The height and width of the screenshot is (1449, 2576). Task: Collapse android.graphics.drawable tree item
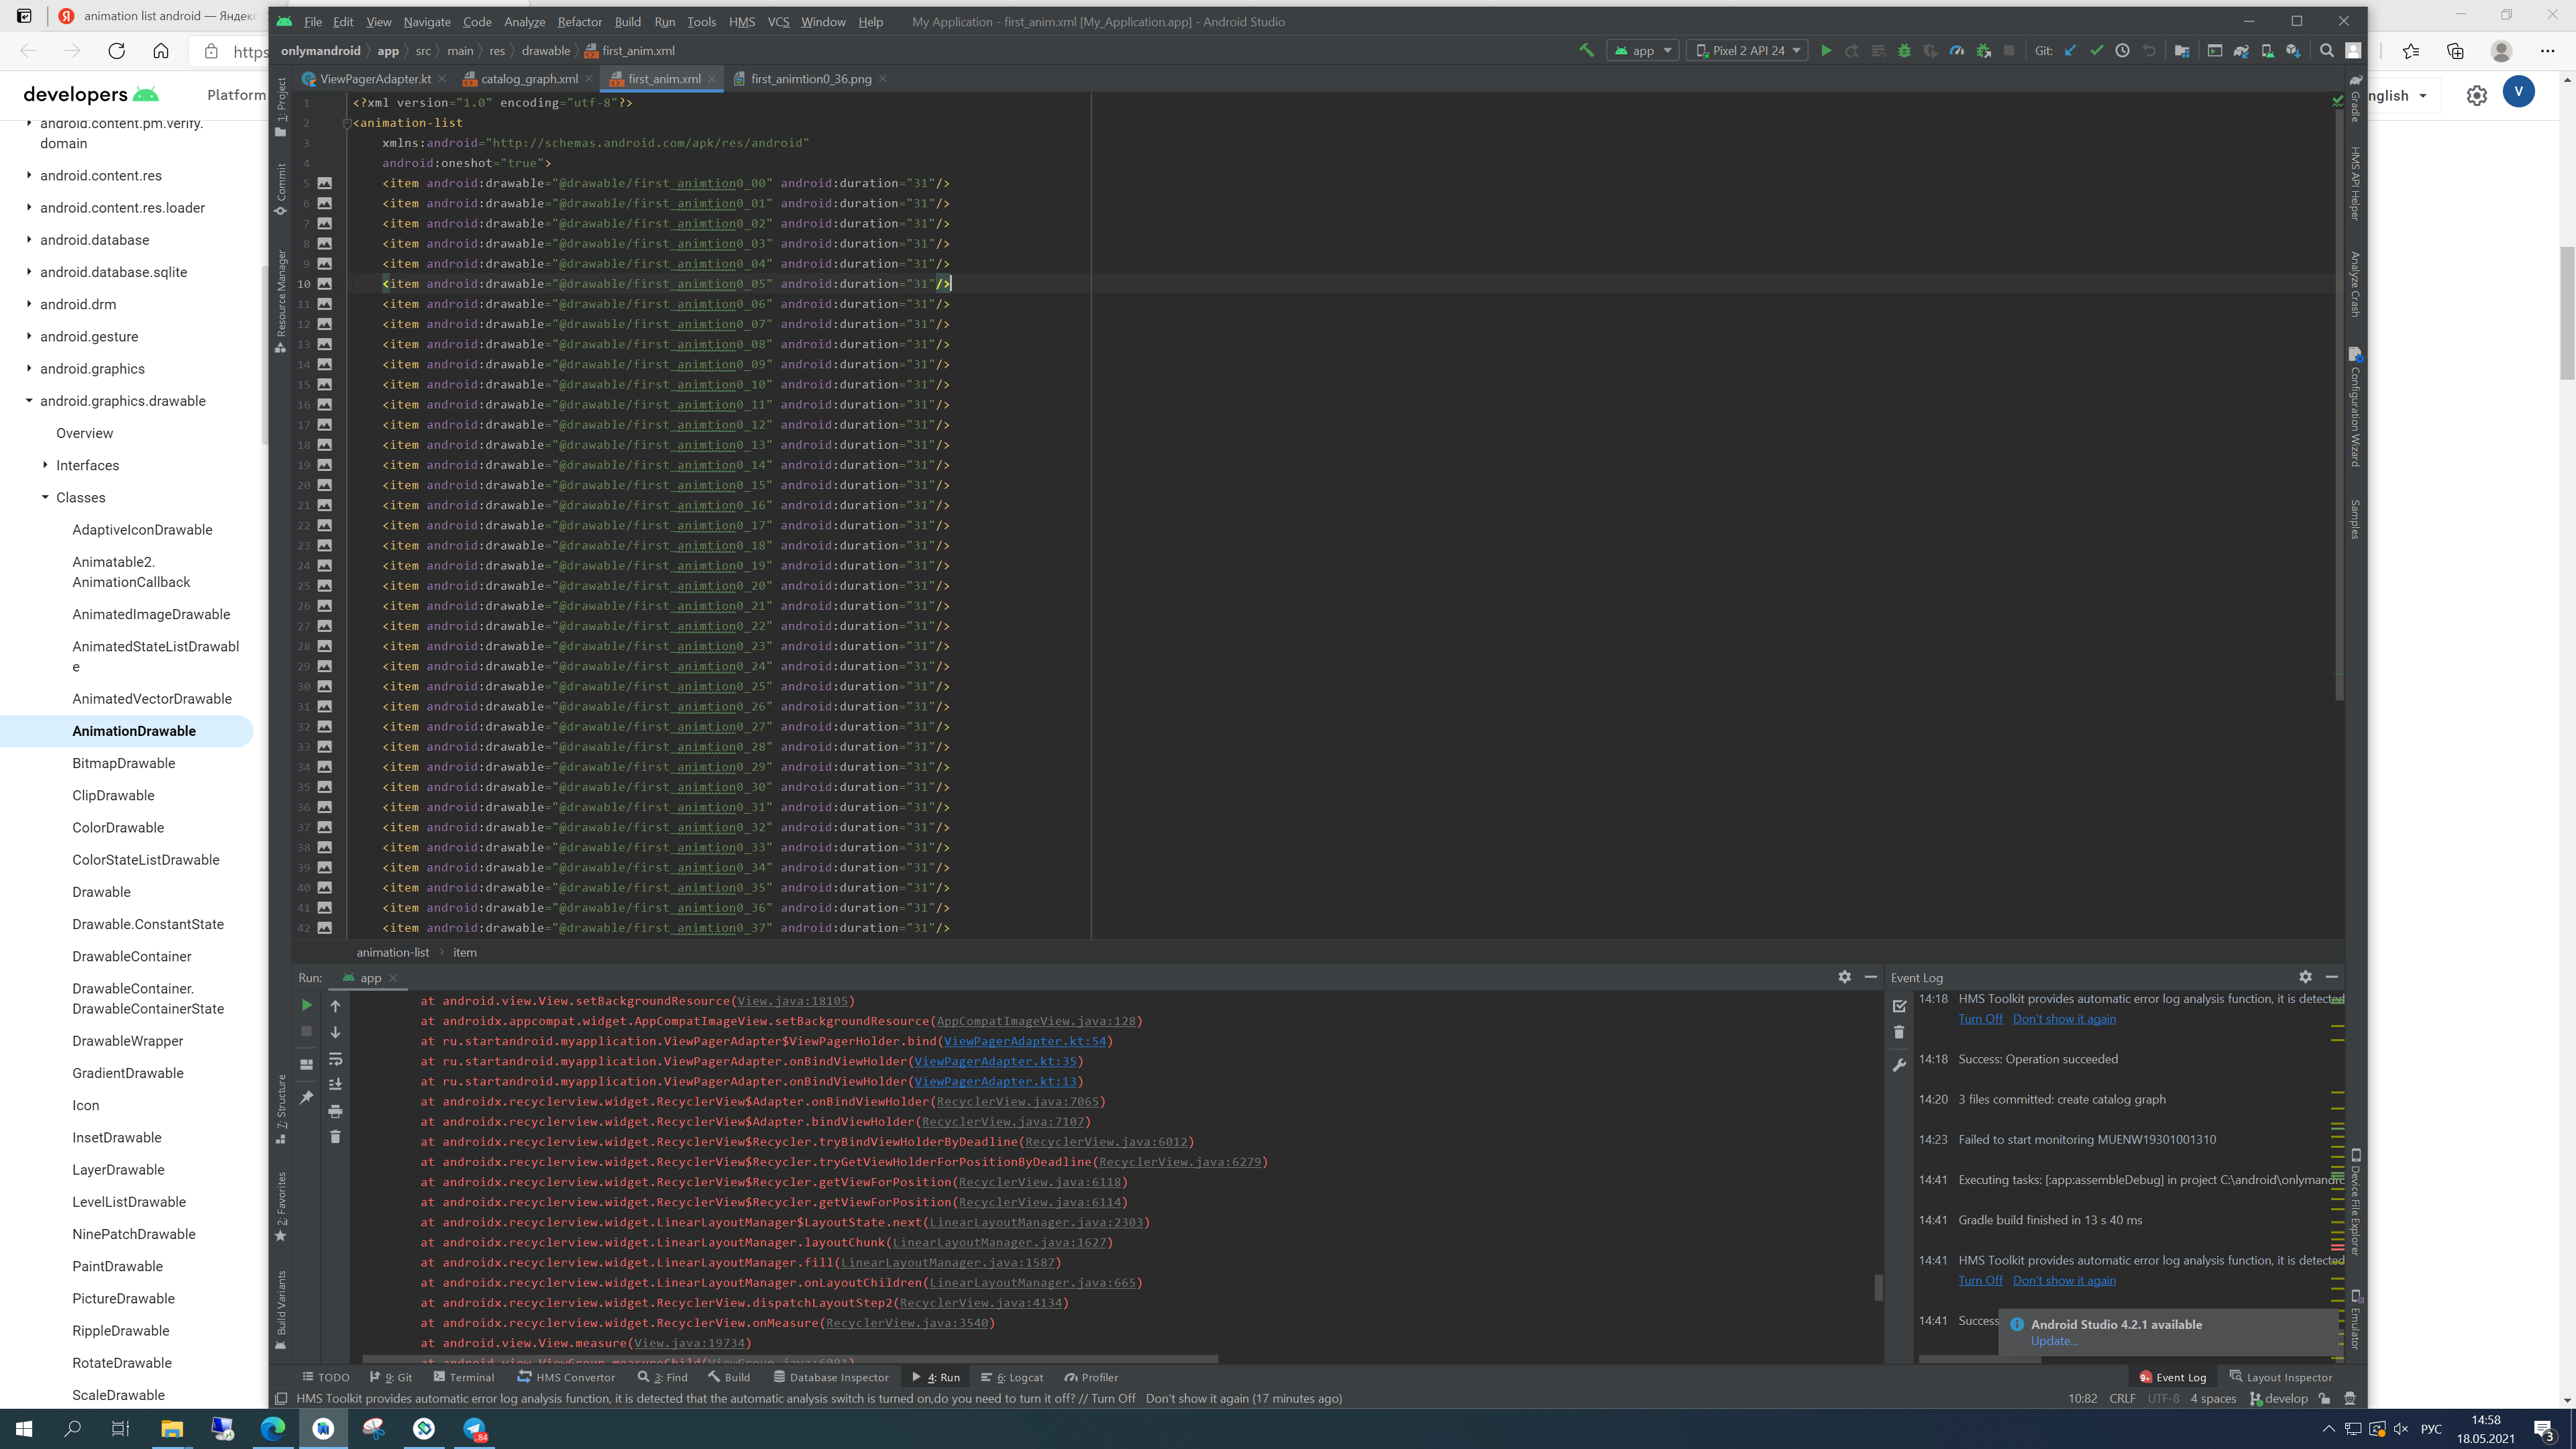coord(28,401)
